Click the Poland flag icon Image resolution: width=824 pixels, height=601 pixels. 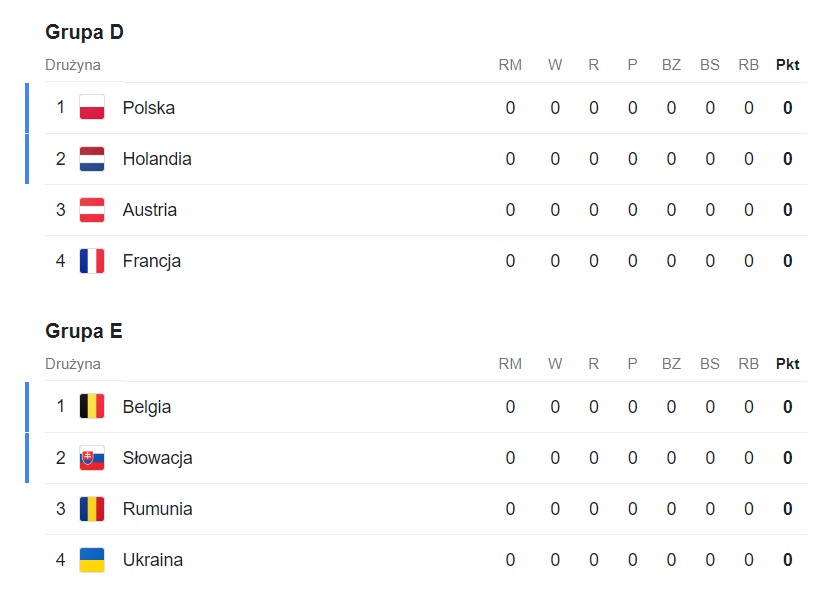(92, 108)
